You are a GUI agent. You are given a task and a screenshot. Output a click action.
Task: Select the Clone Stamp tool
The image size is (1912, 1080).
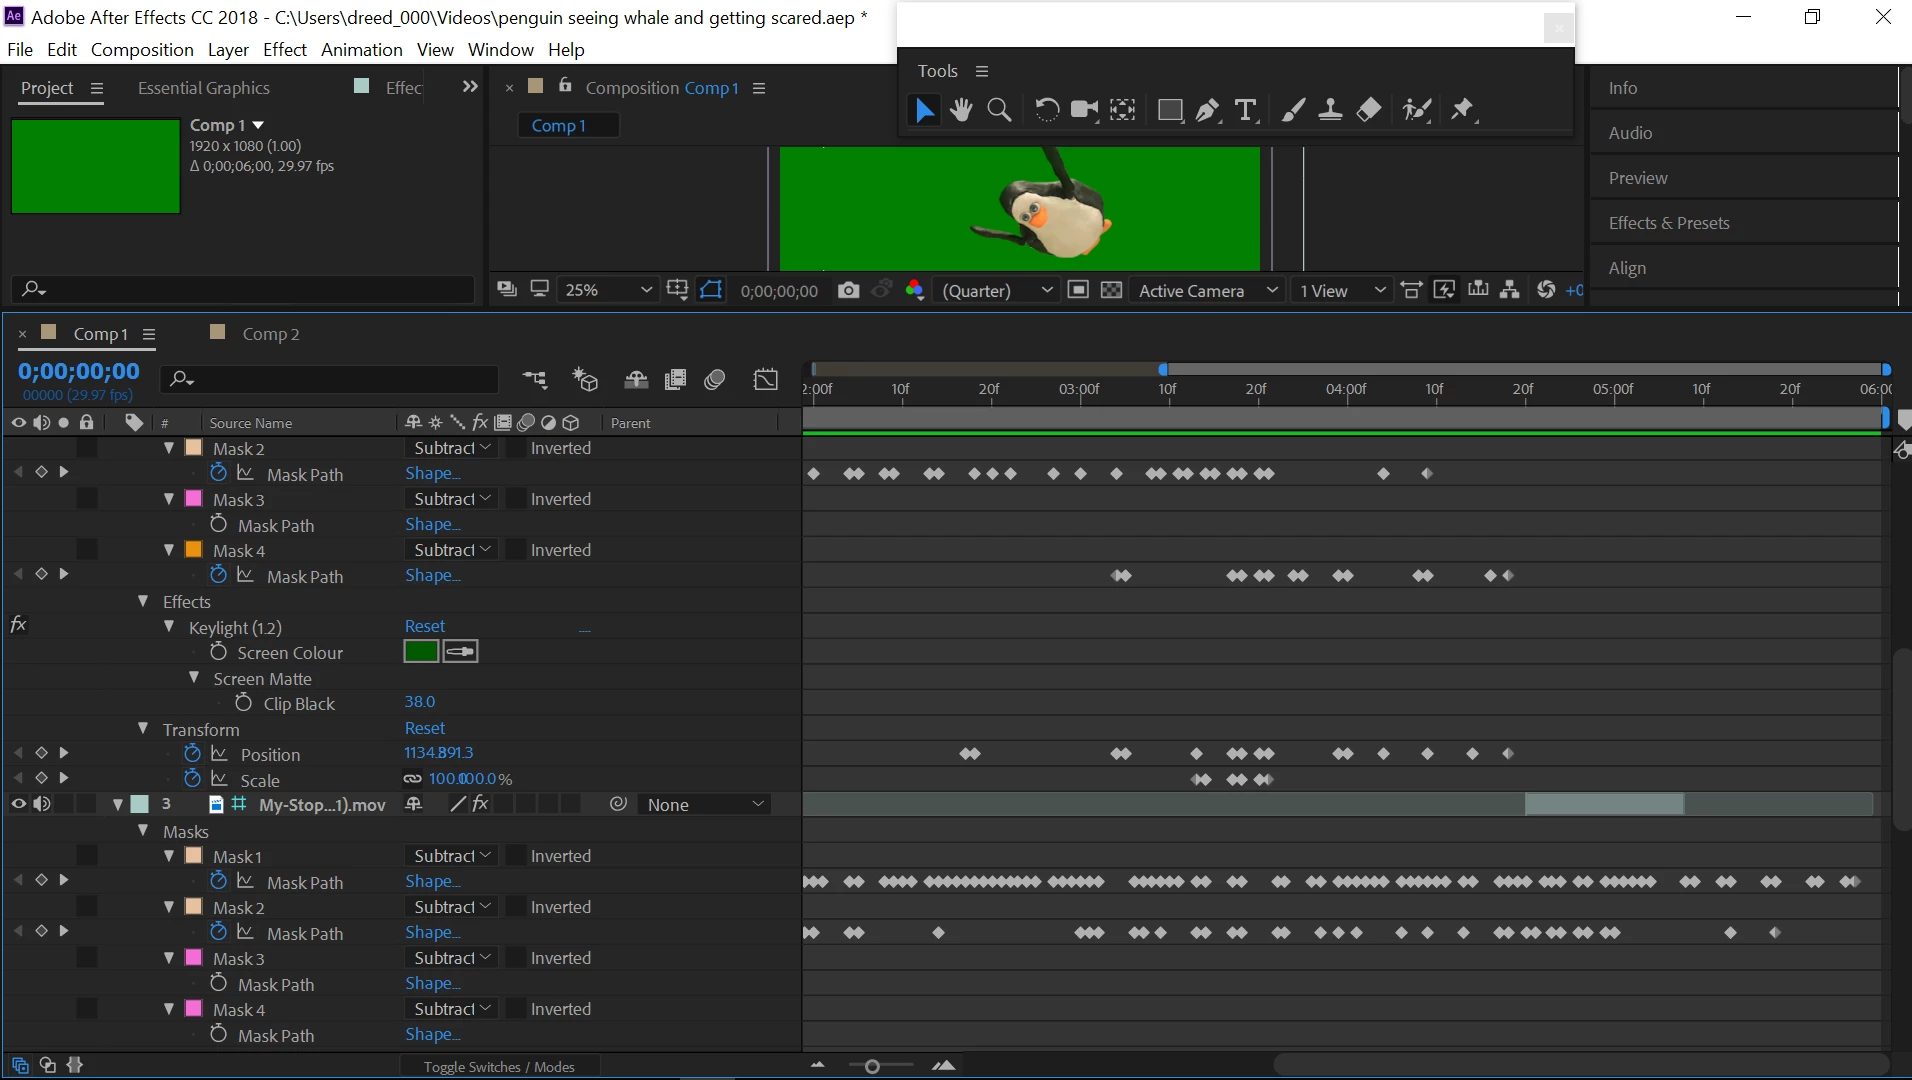click(1330, 110)
